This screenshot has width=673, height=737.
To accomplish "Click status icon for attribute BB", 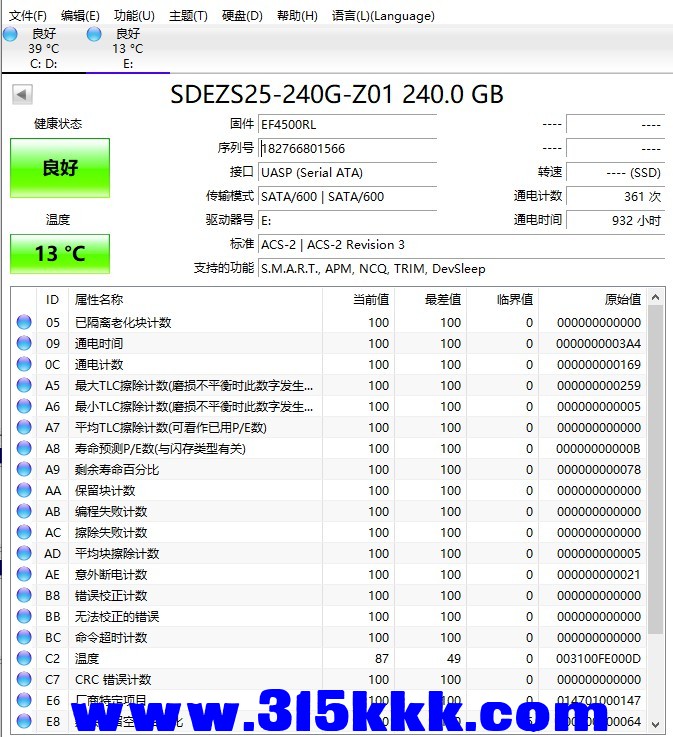I will (x=24, y=616).
